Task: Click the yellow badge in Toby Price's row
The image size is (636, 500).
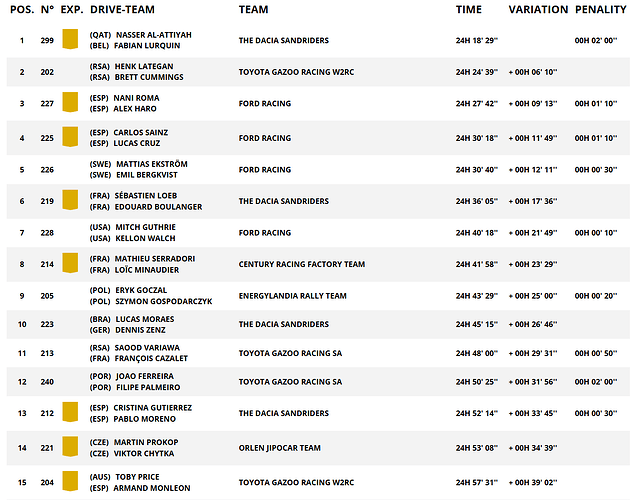Action: click(70, 481)
